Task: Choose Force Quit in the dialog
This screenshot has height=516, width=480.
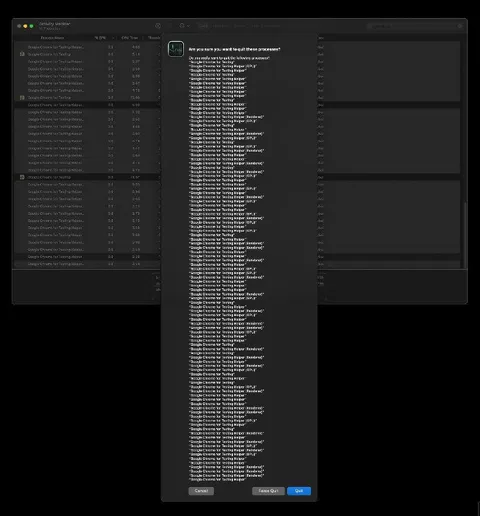Action: coord(268,491)
